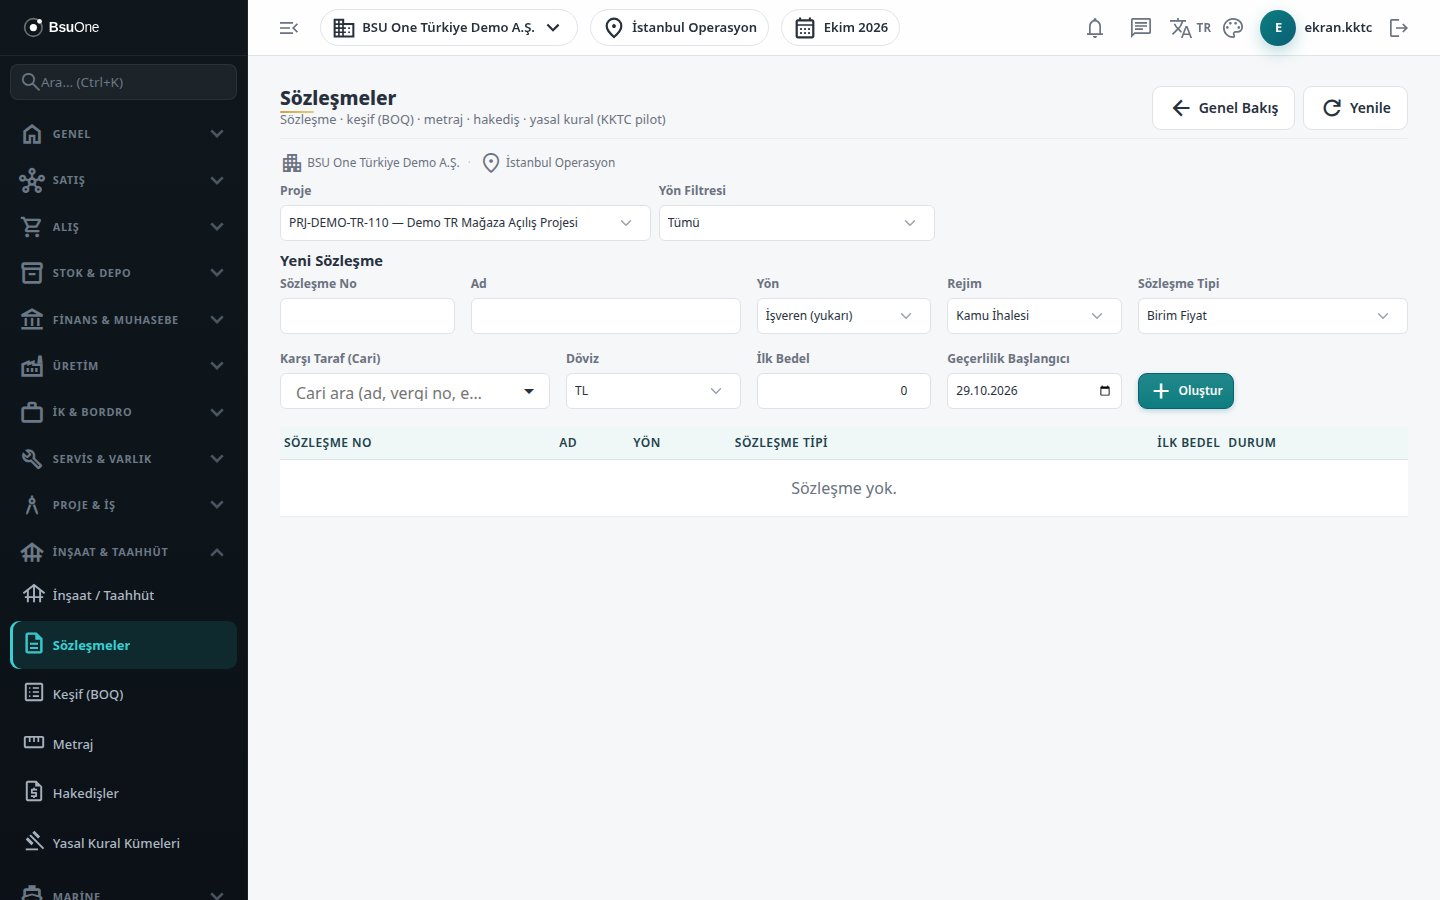Go to Hakedişler in the sidebar
Screen dimensions: 1440x900
pos(124,793)
